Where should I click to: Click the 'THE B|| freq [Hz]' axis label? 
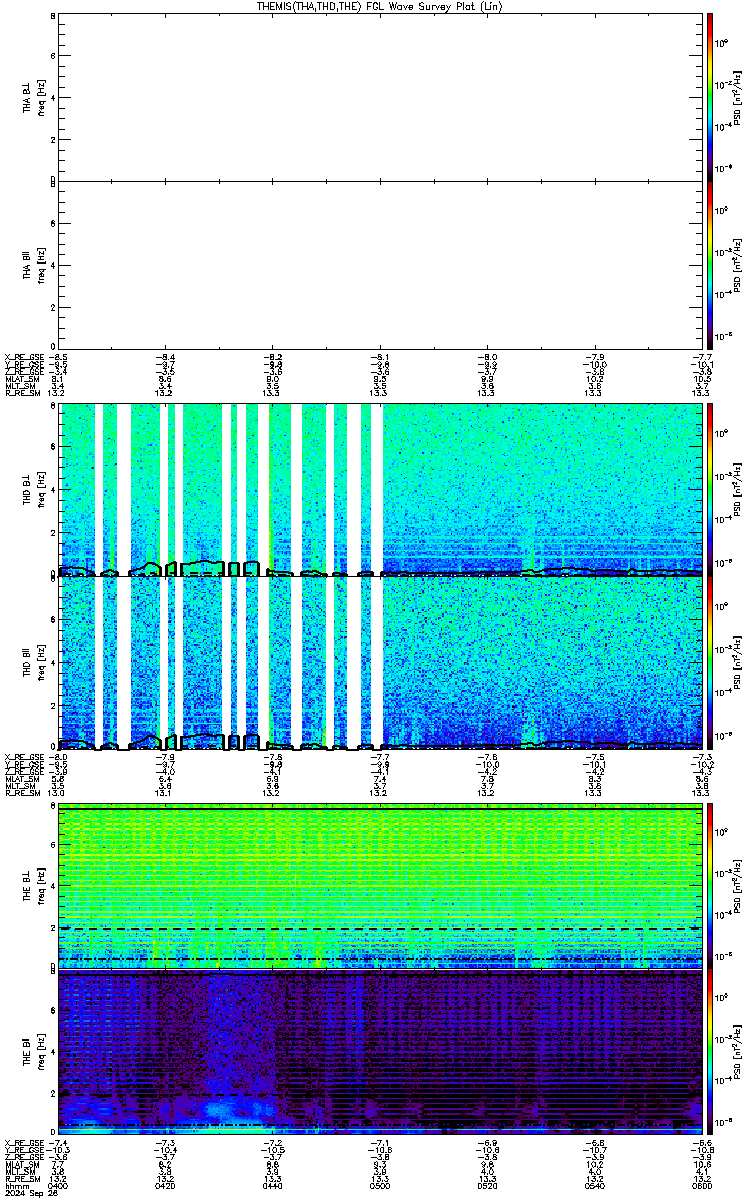(33, 1052)
